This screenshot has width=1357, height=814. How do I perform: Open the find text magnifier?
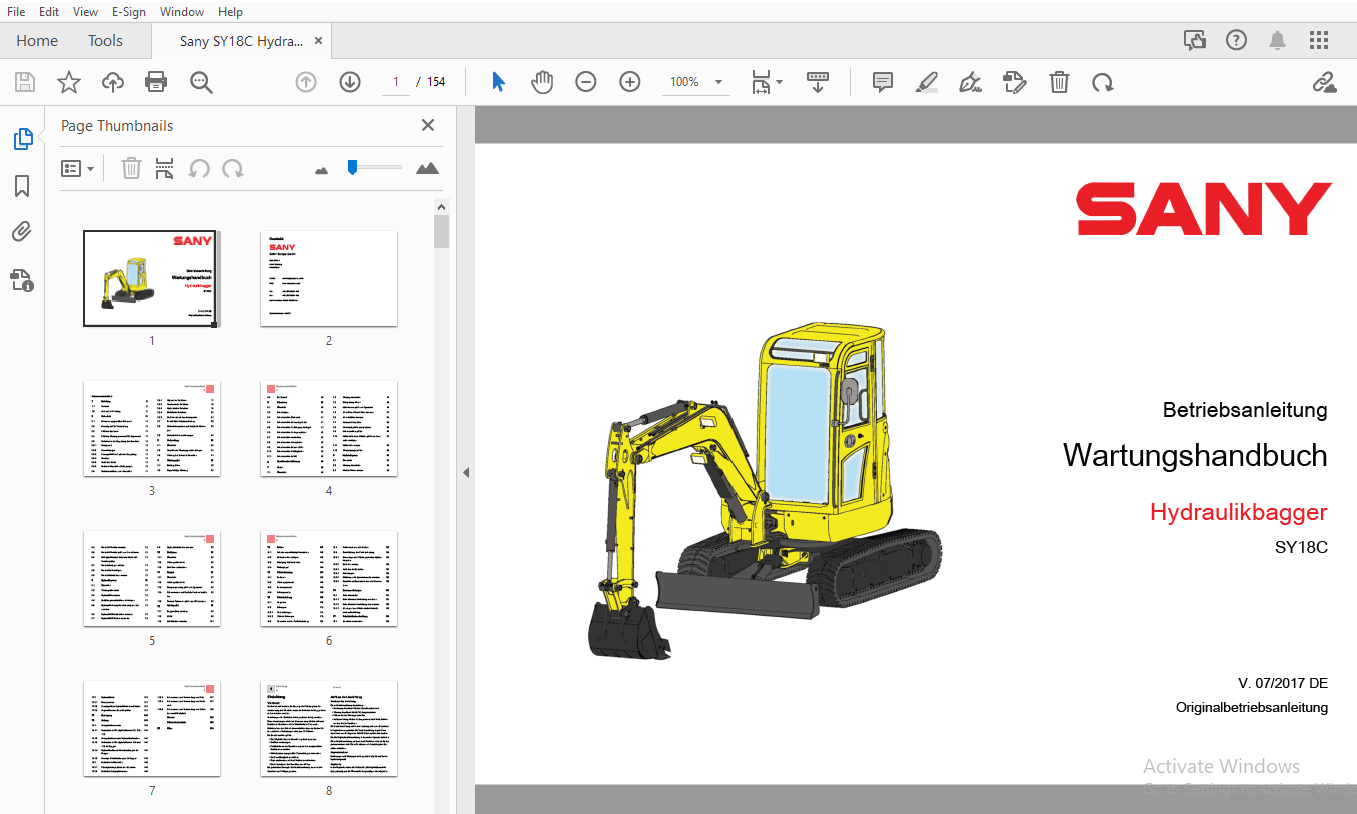201,82
